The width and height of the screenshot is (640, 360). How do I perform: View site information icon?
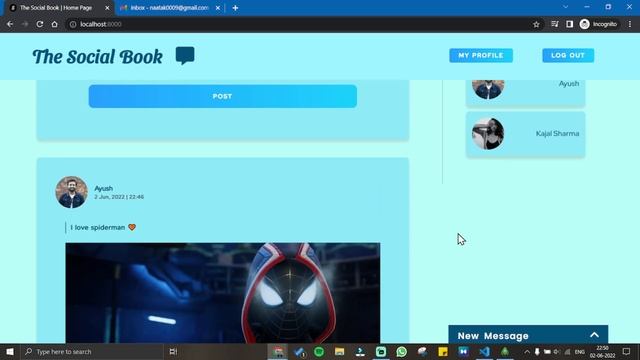click(x=73, y=24)
